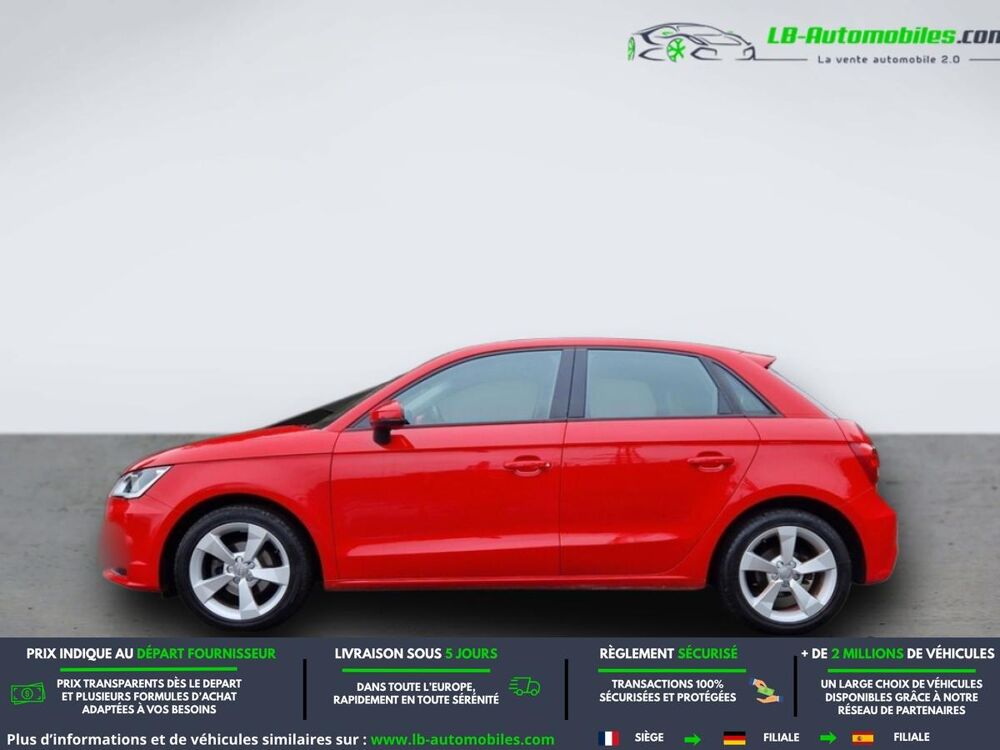This screenshot has height=750, width=1000.
Task: Click the green car logo graphic
Action: (x=690, y=43)
